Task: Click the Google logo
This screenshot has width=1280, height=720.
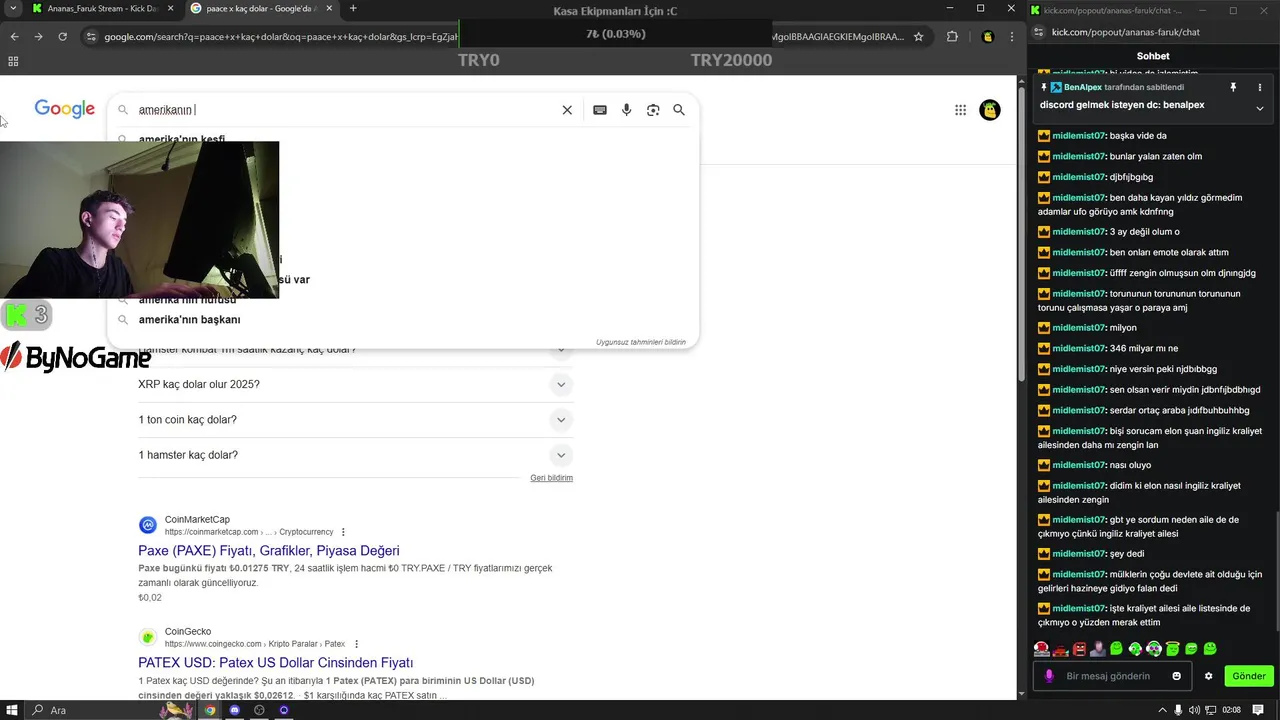Action: [65, 109]
